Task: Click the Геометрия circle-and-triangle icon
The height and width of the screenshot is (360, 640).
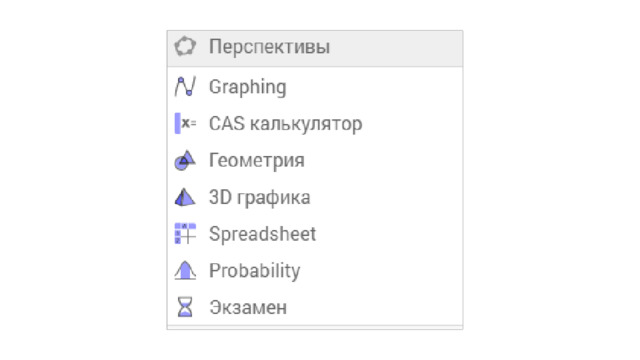Action: pyautogui.click(x=185, y=160)
